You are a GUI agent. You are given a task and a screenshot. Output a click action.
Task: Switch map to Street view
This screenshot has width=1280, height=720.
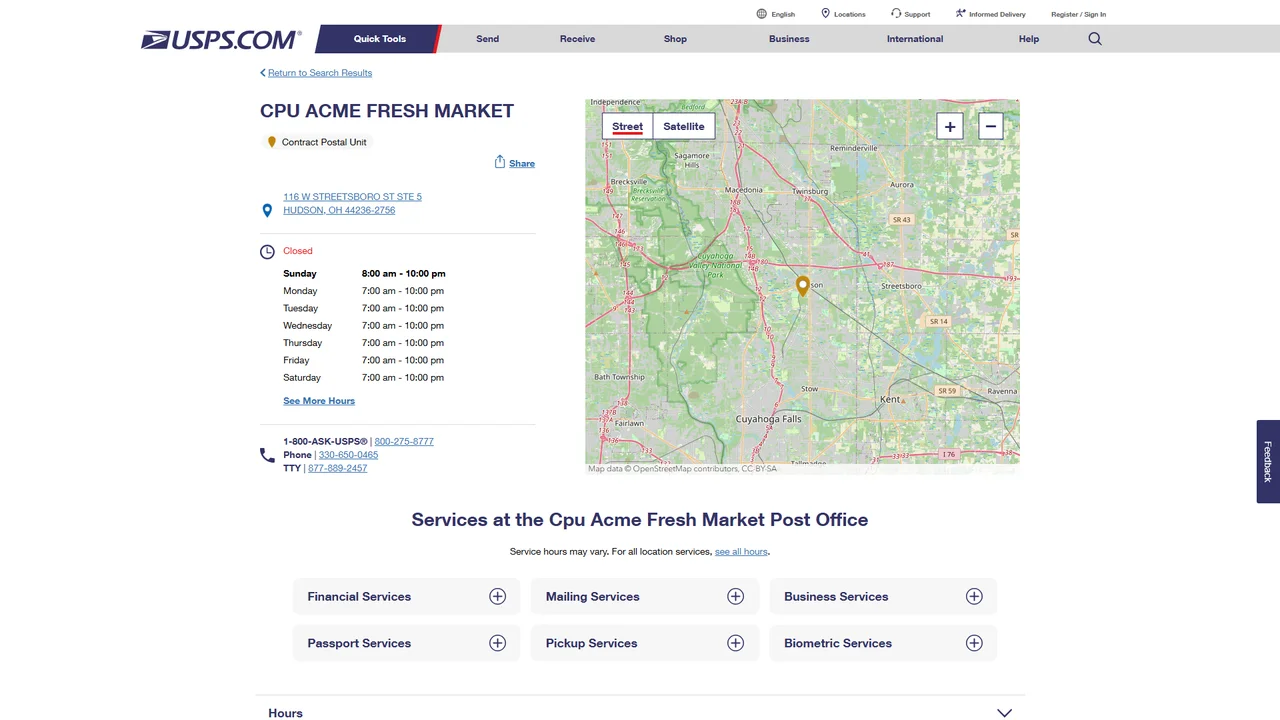[x=627, y=126]
